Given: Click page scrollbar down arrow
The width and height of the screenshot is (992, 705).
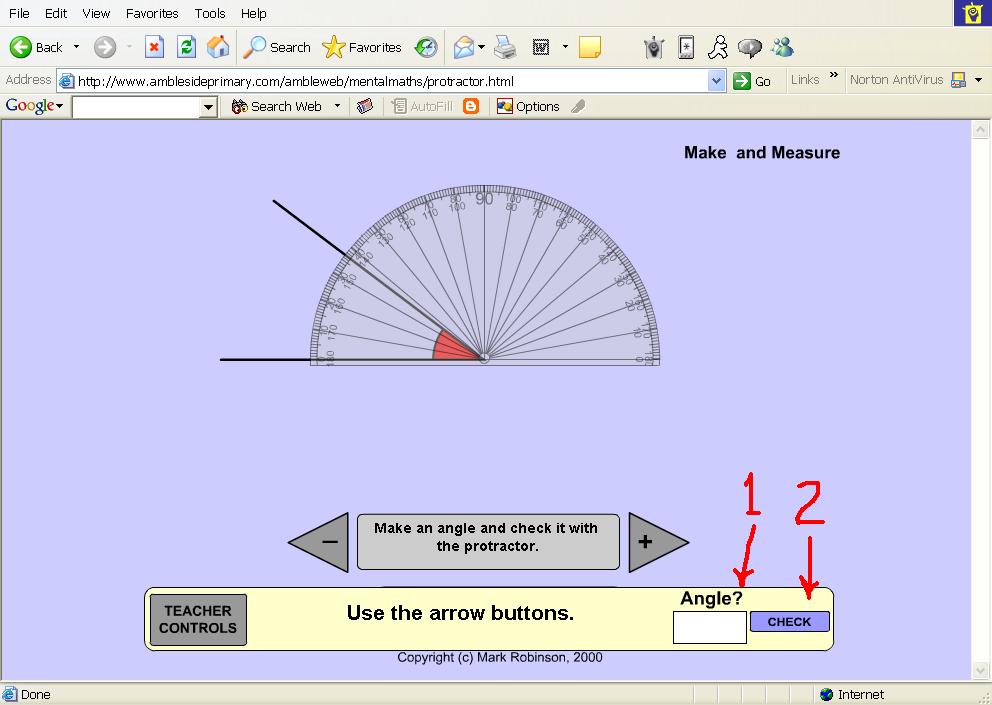Looking at the screenshot, I should pyautogui.click(x=980, y=670).
